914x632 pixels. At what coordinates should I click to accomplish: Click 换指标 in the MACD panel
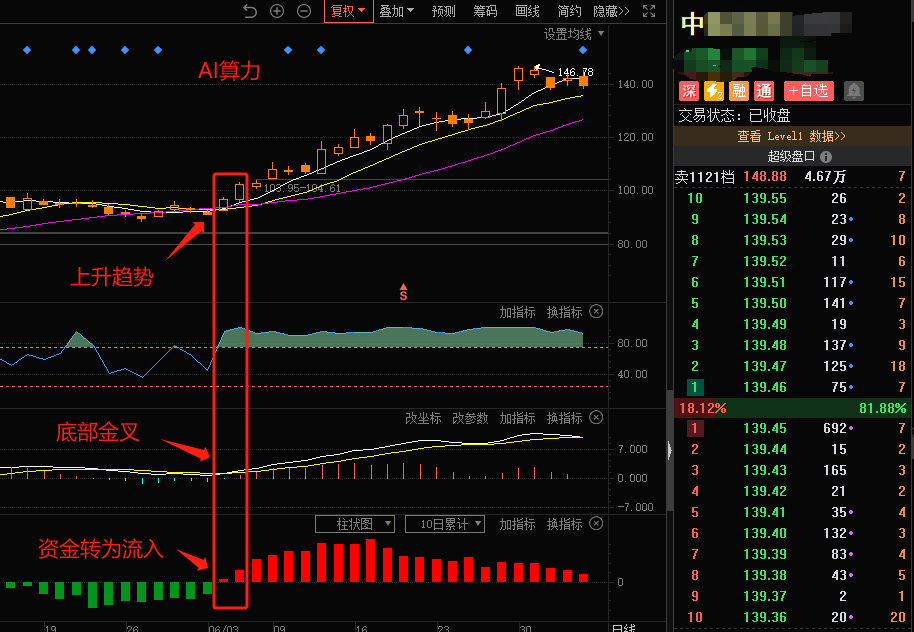pos(564,419)
